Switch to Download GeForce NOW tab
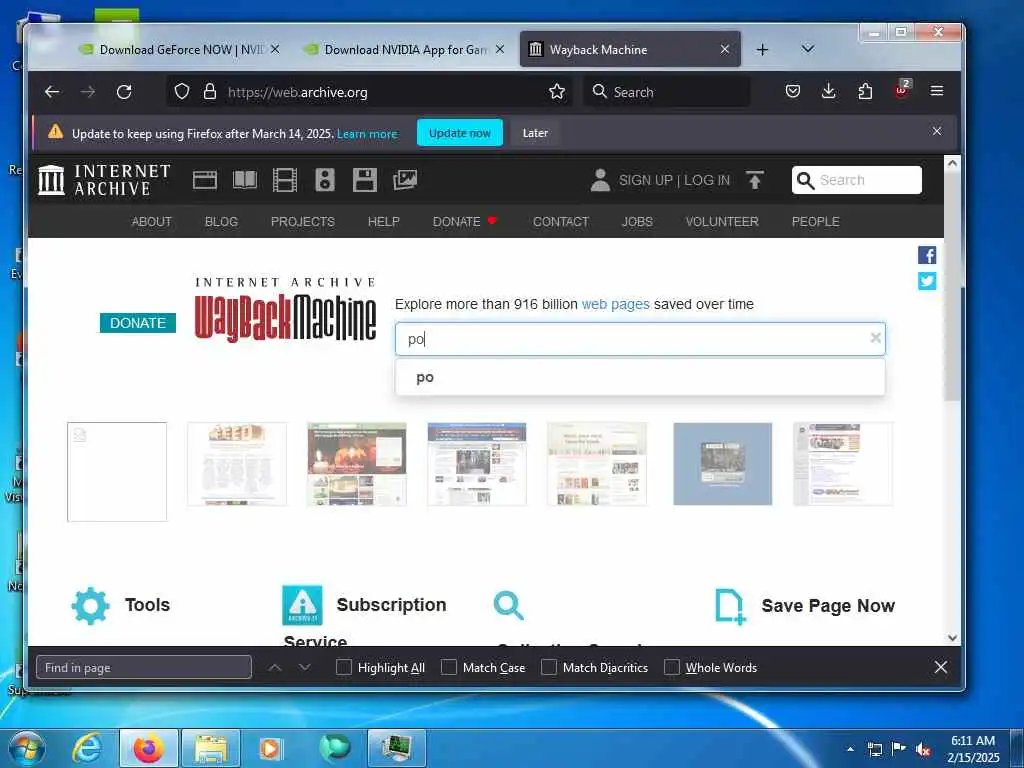The height and width of the screenshot is (768, 1024). (x=178, y=50)
